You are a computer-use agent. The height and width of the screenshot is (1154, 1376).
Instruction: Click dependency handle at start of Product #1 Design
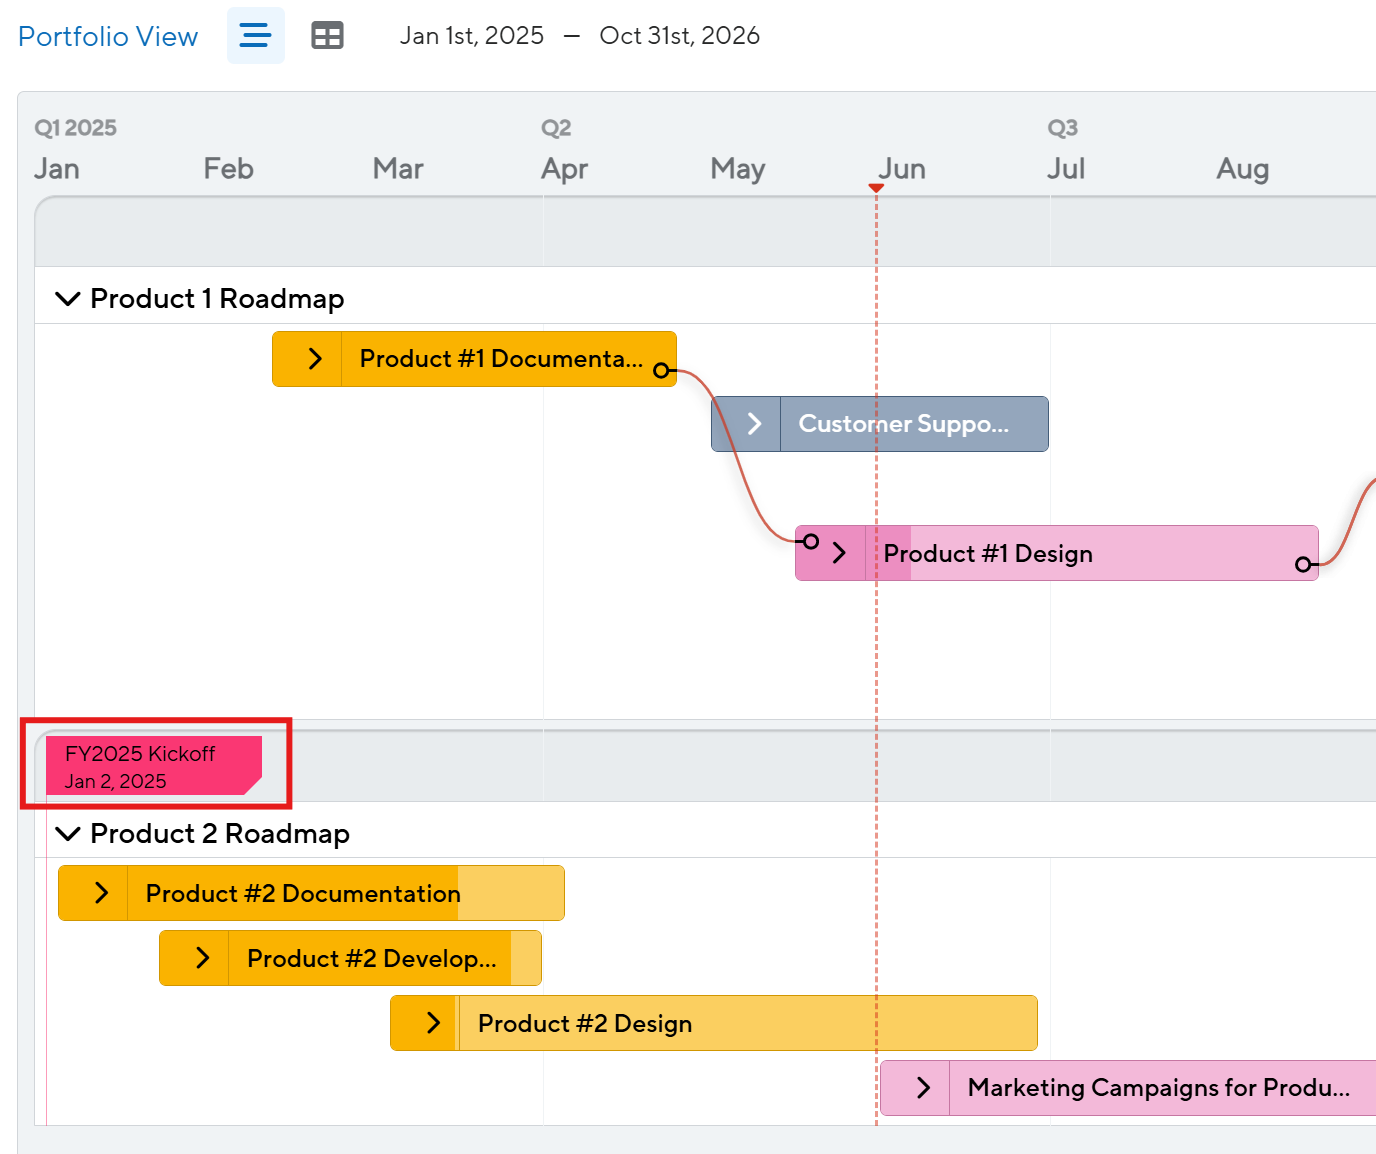(811, 541)
